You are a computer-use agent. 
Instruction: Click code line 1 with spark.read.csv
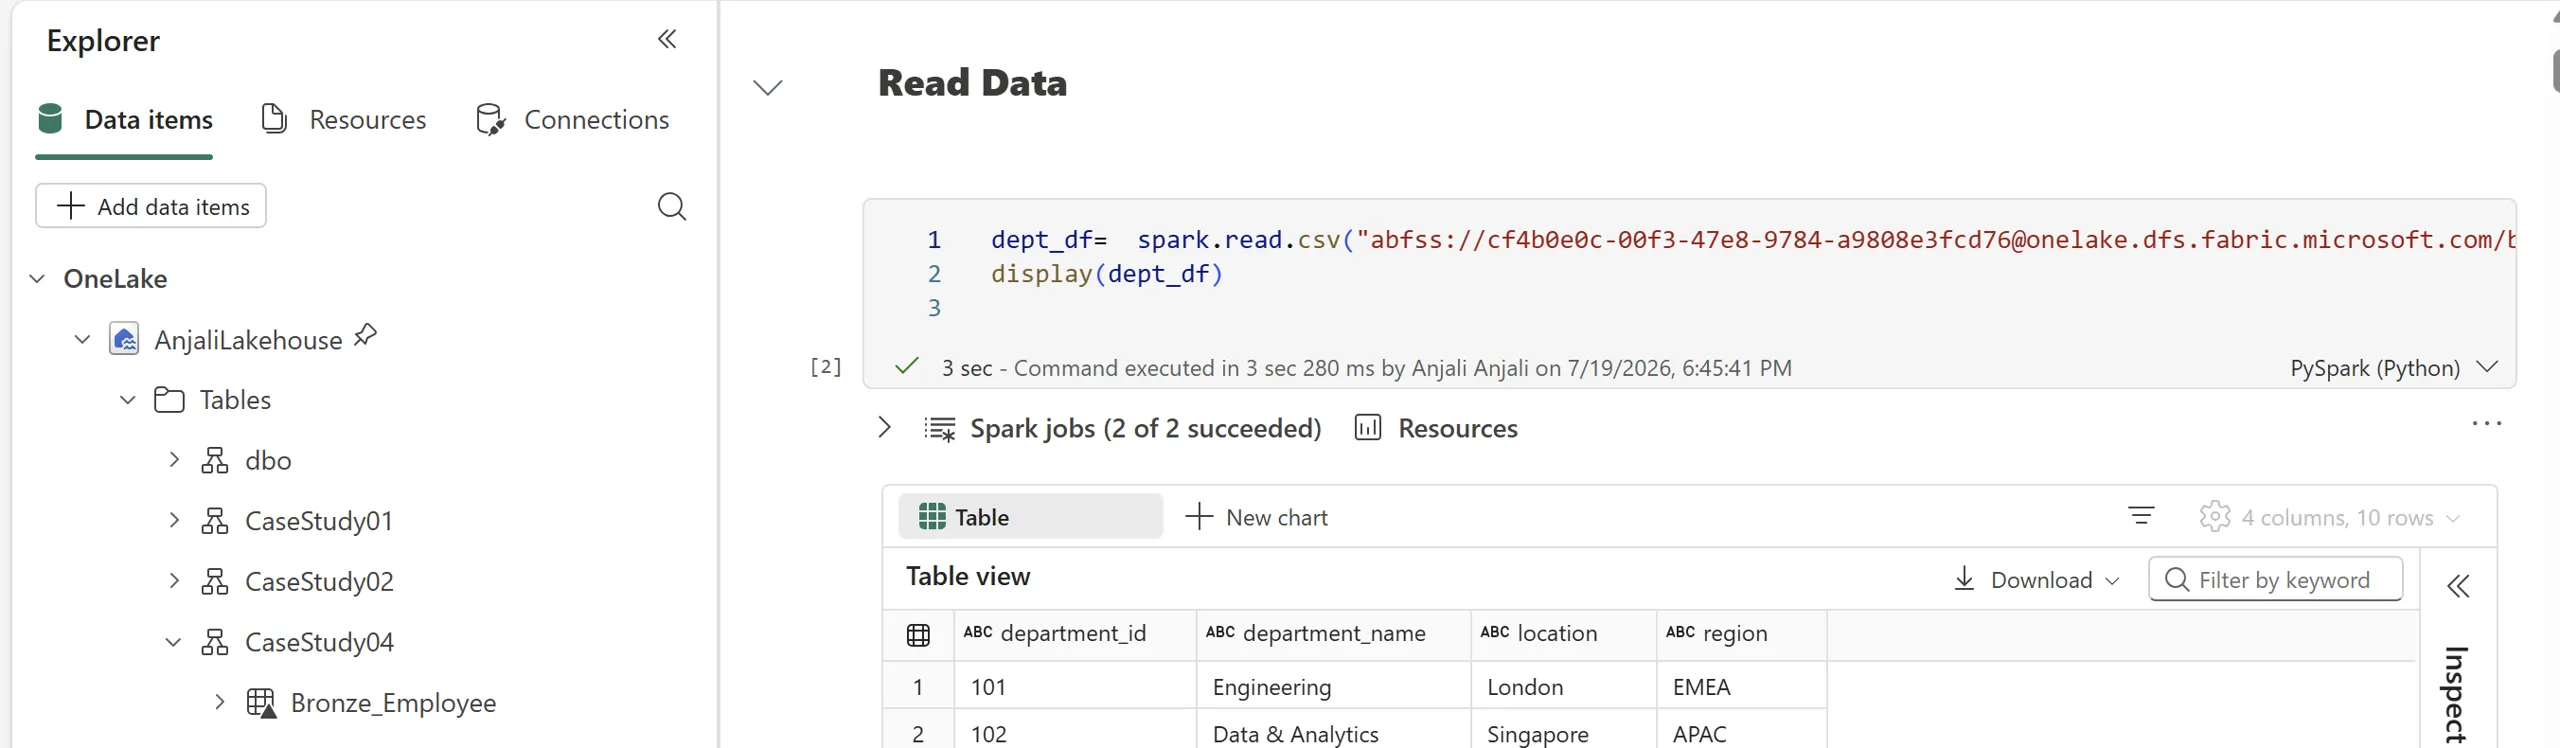coord(1753,240)
